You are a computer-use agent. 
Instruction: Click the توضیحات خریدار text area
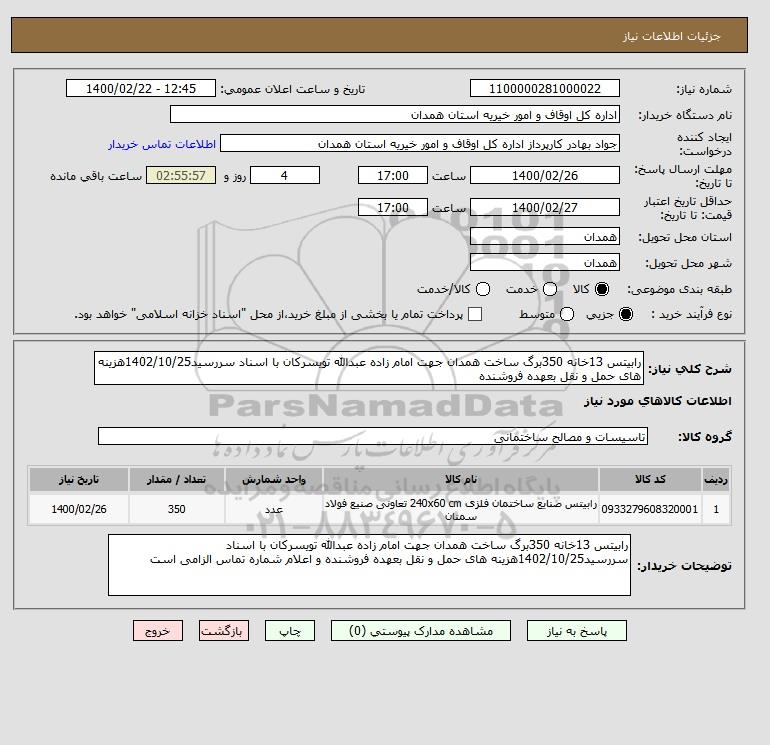(369, 565)
